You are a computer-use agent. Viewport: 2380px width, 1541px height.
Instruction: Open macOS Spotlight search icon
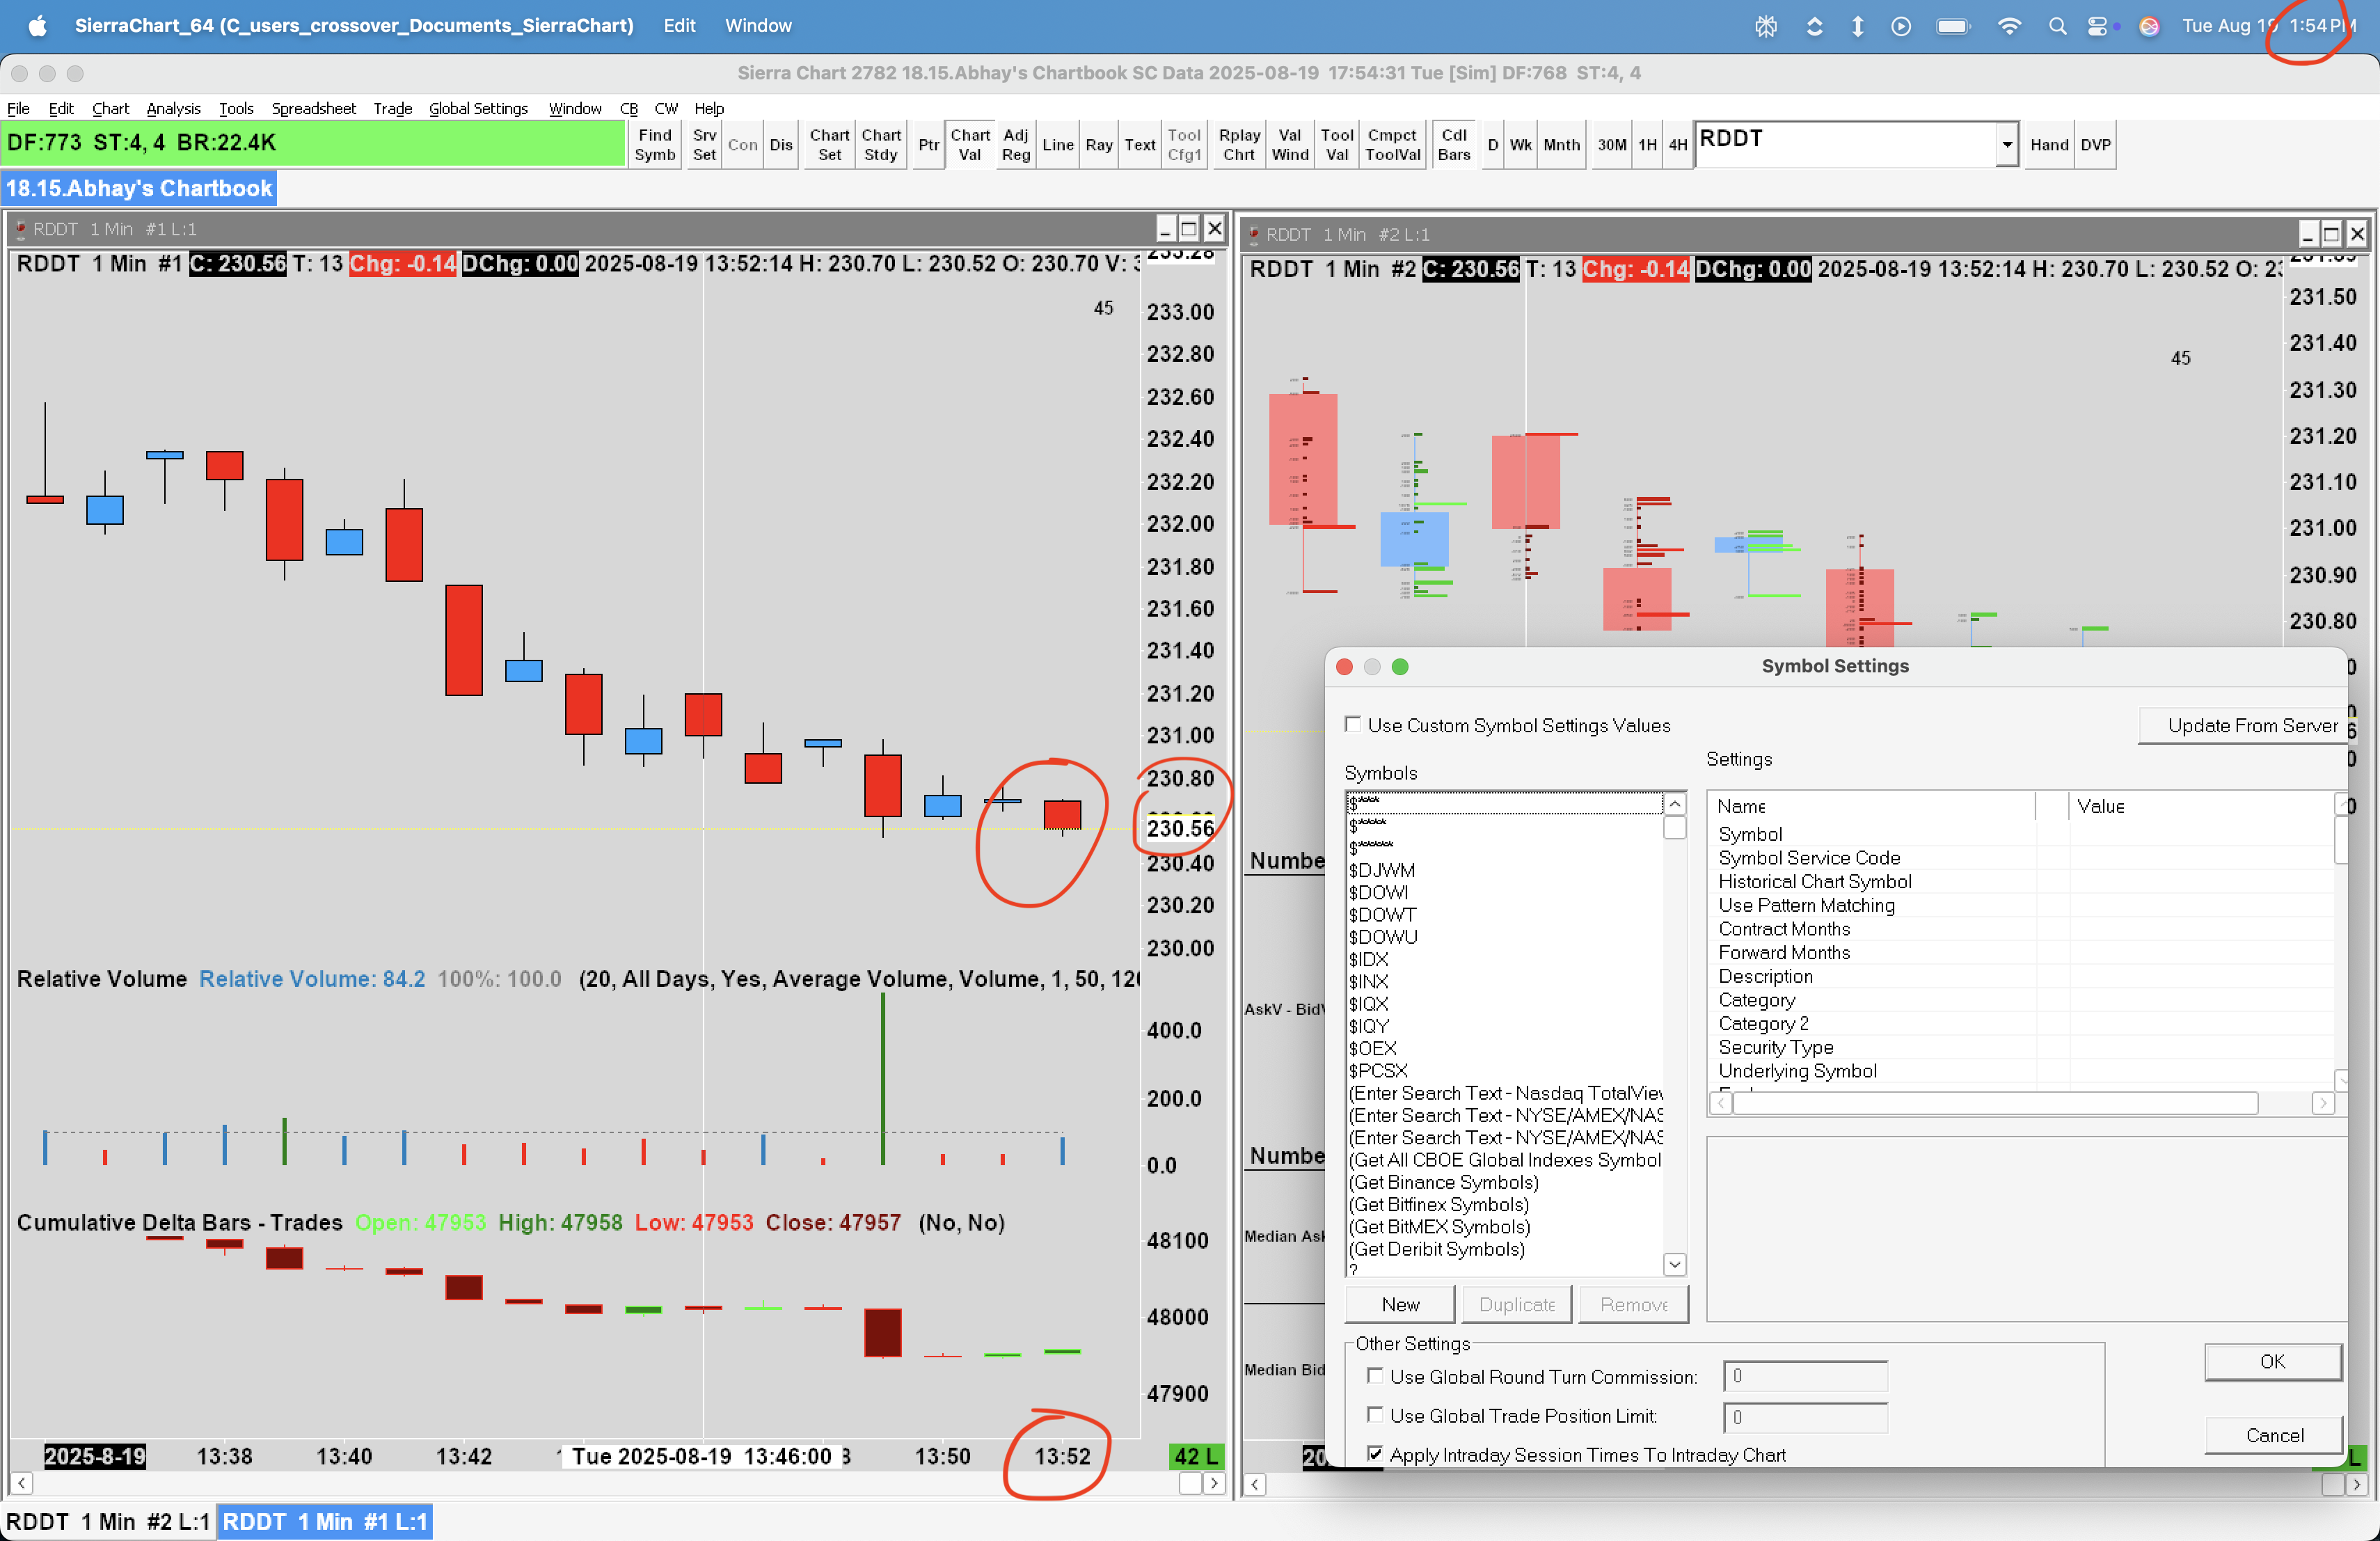coord(2056,26)
